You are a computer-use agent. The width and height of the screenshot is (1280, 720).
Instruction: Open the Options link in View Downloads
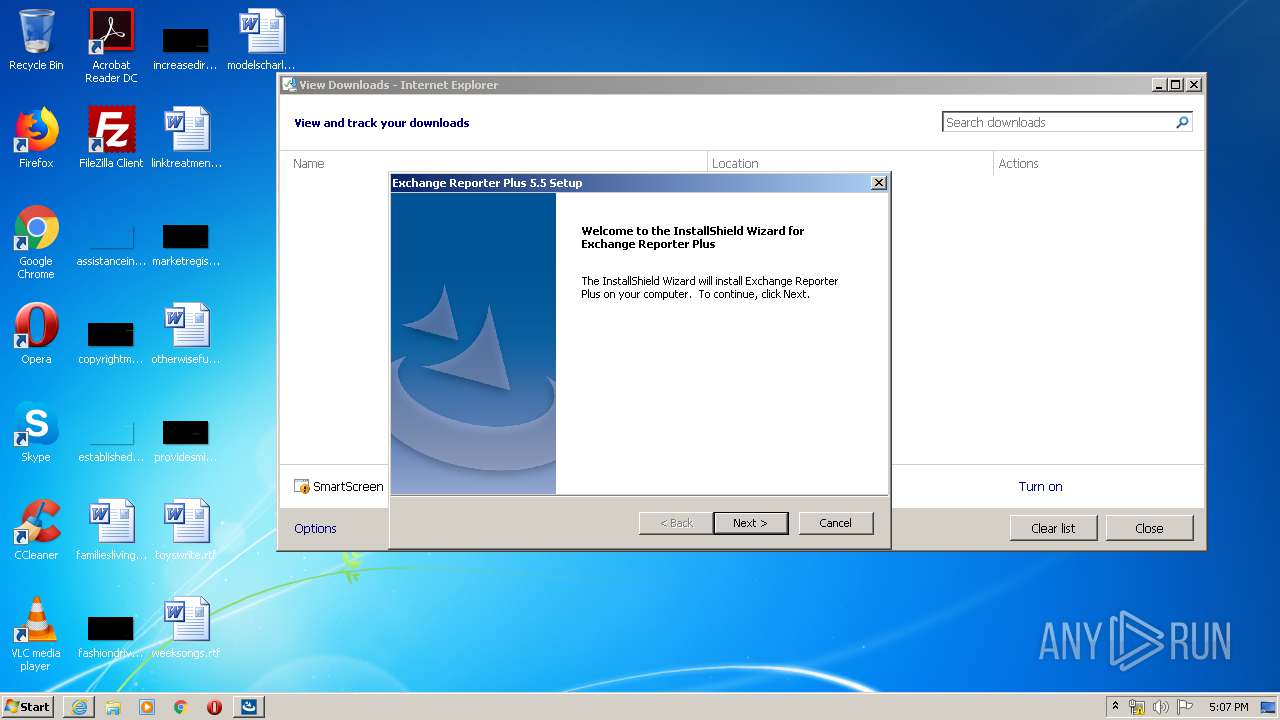[x=315, y=528]
